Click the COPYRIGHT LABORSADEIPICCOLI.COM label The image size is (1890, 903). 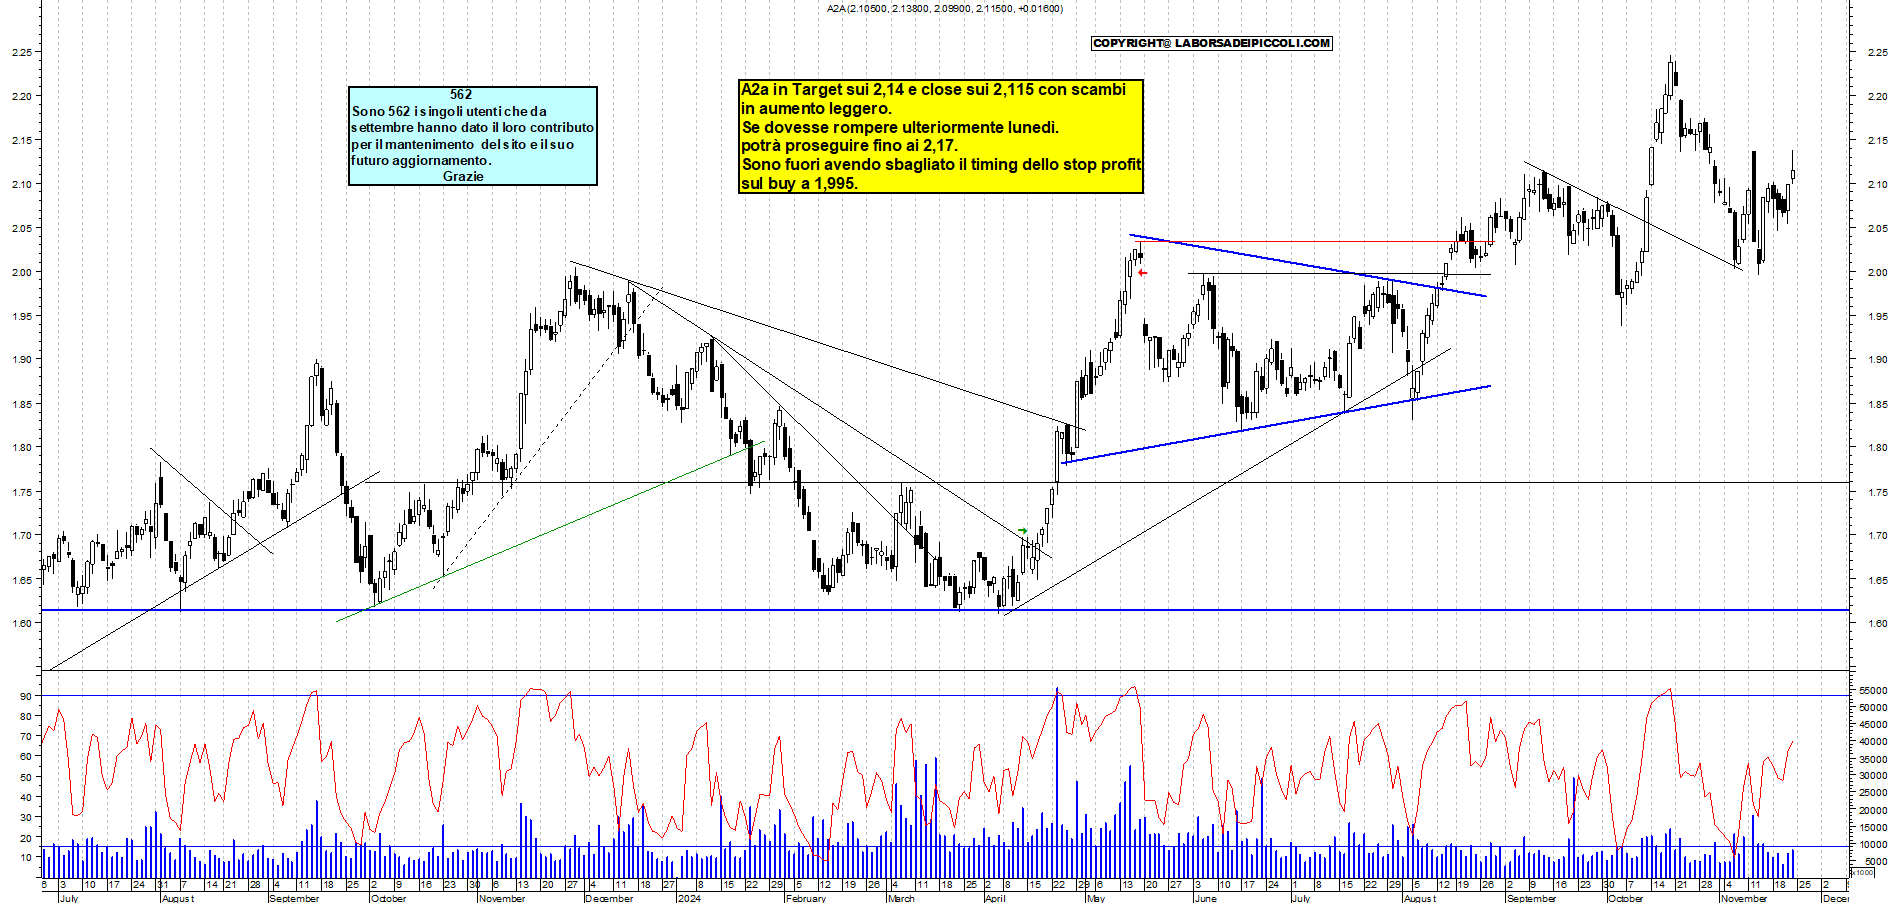click(x=1212, y=43)
